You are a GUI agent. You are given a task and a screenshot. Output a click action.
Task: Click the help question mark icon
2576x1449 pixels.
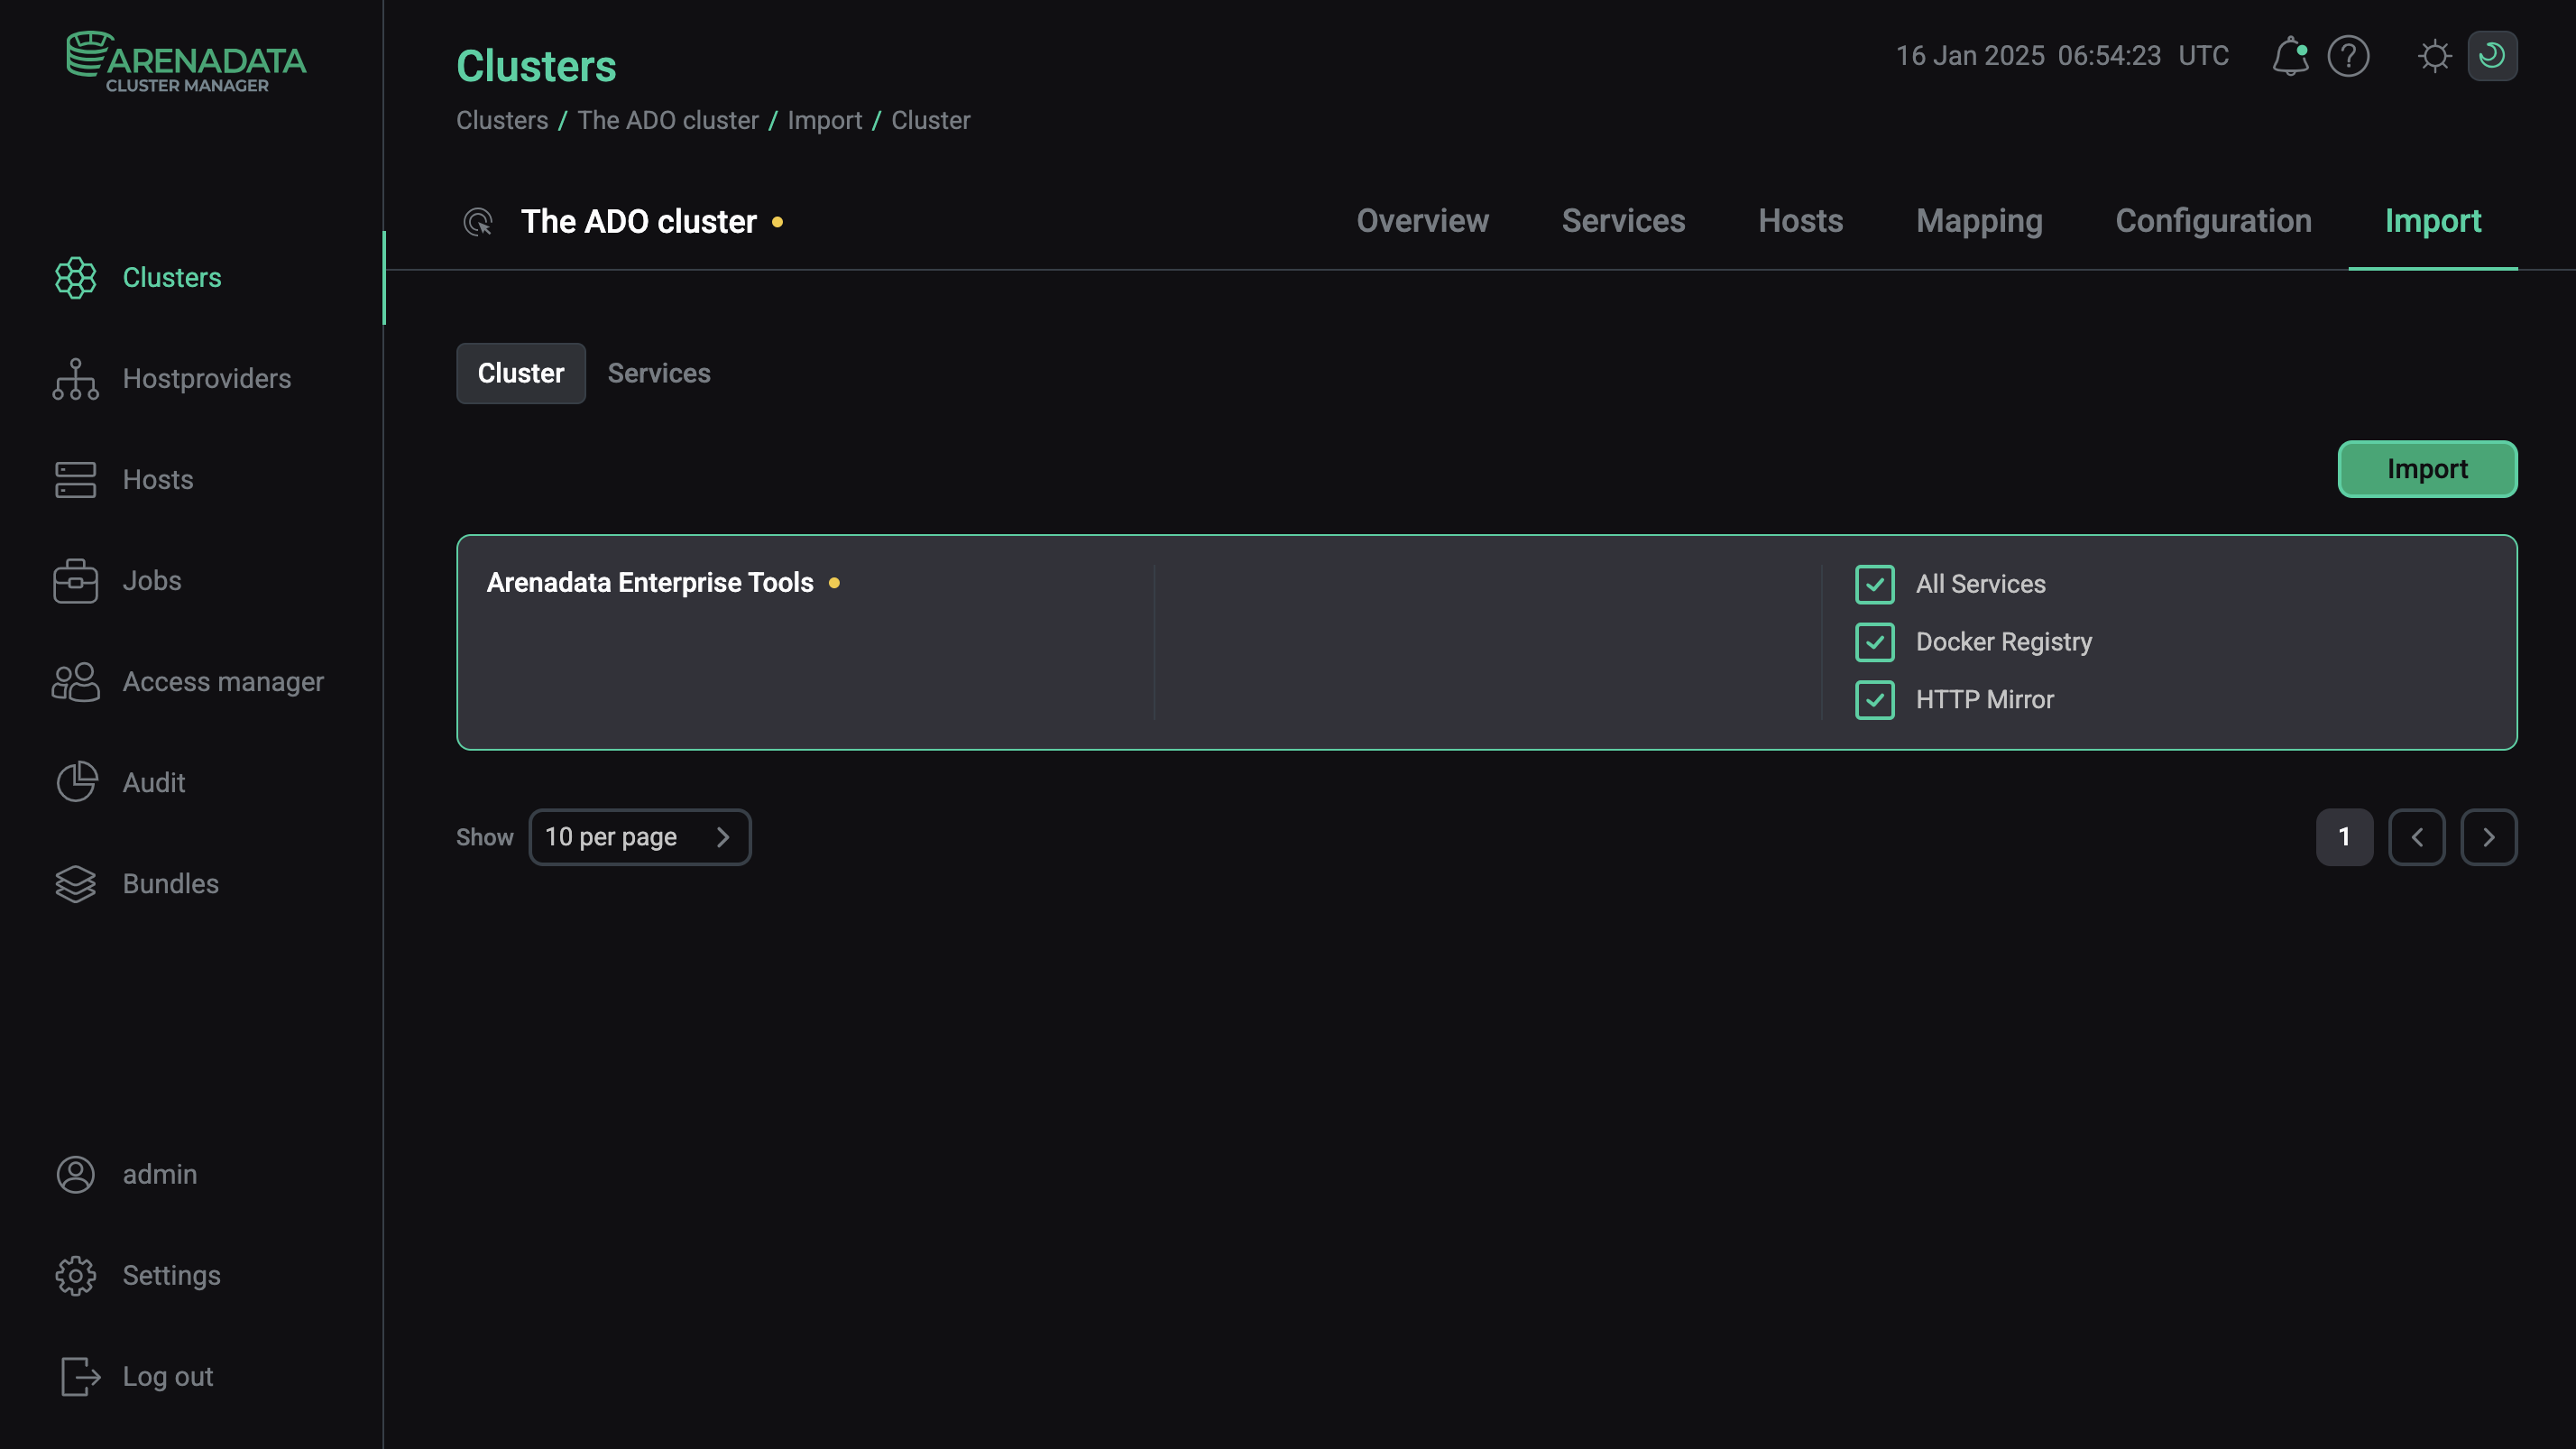(x=2349, y=56)
